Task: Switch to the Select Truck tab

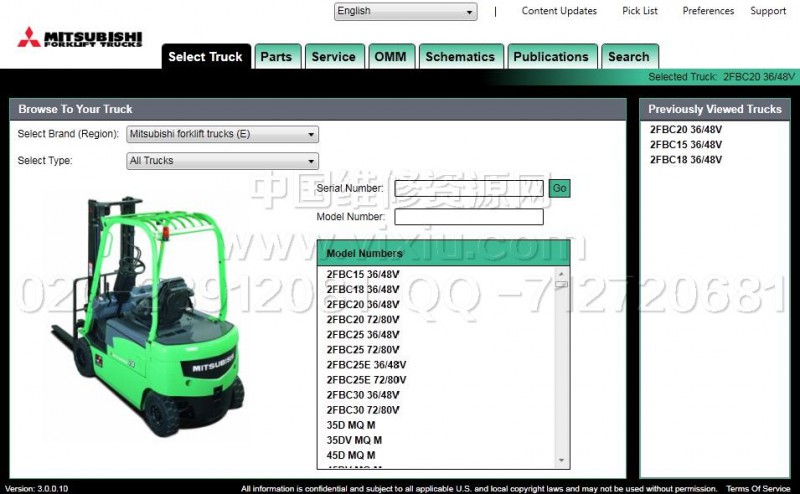Action: point(206,57)
